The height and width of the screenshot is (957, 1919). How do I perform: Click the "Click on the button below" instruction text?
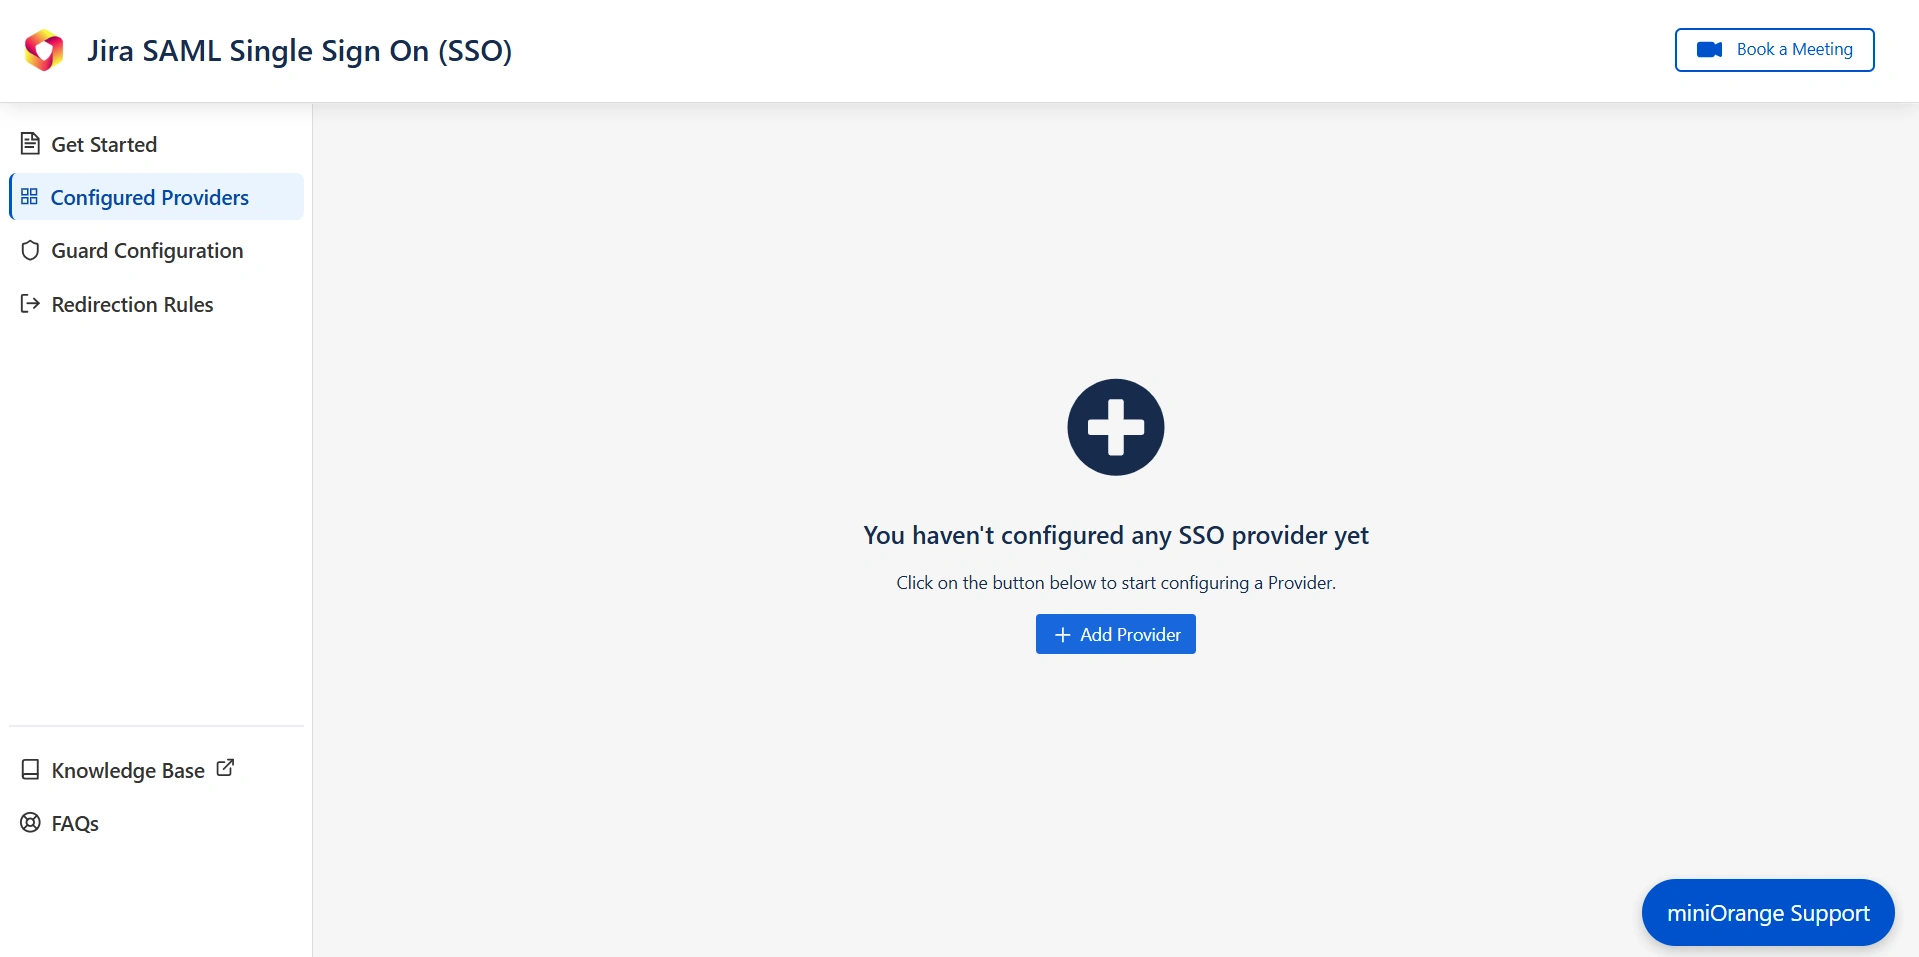point(1116,583)
